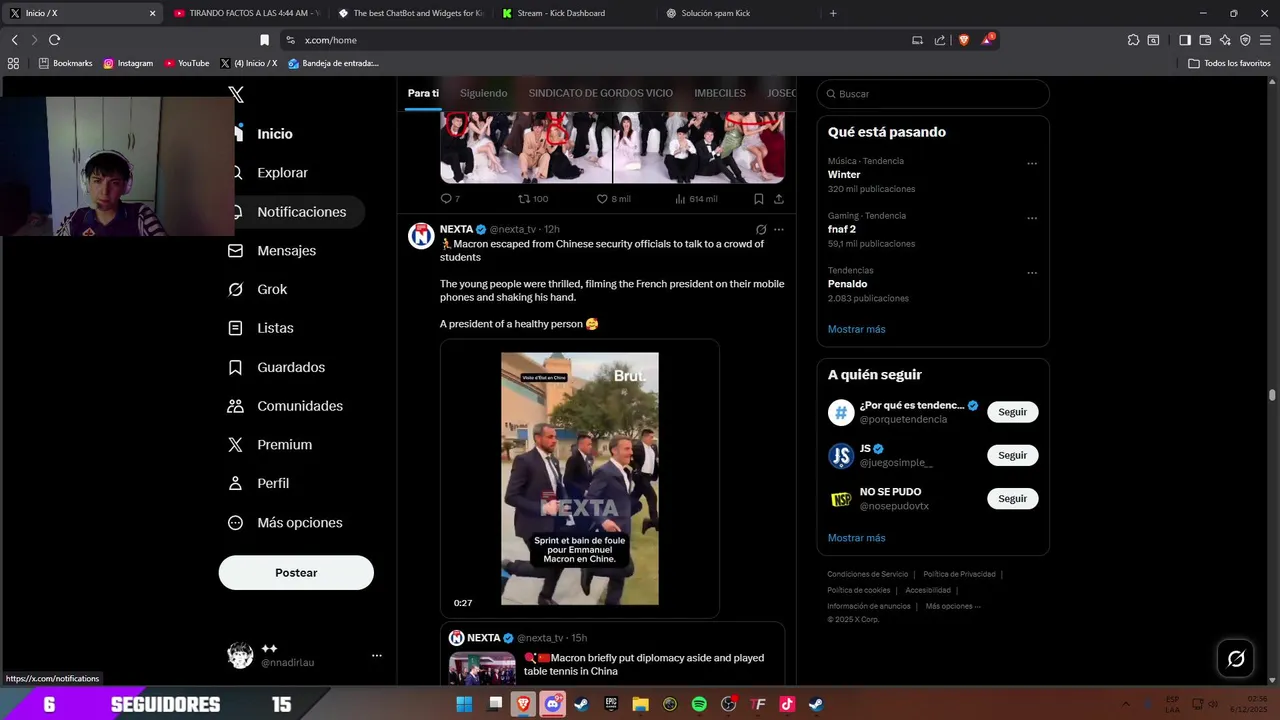The height and width of the screenshot is (720, 1280).
Task: Open Política de Privacidad link
Action: tap(959, 574)
